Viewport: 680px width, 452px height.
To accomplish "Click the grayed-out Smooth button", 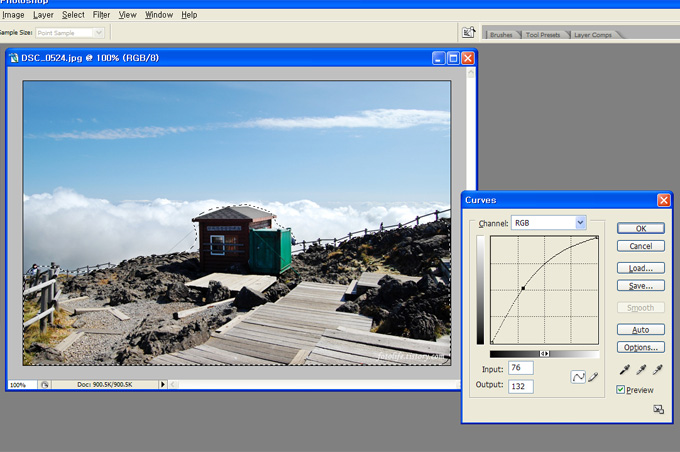I will click(641, 308).
